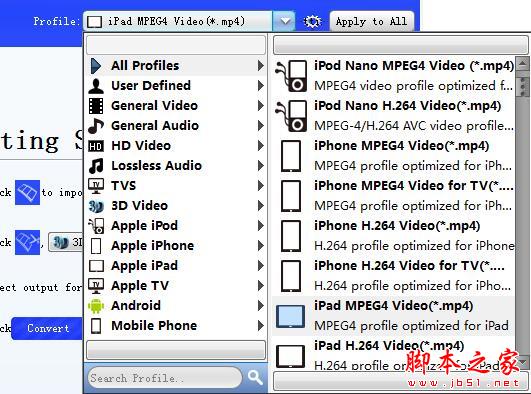Open the Profile dropdown arrow
Screen dimensions: 531x394
pos(284,21)
